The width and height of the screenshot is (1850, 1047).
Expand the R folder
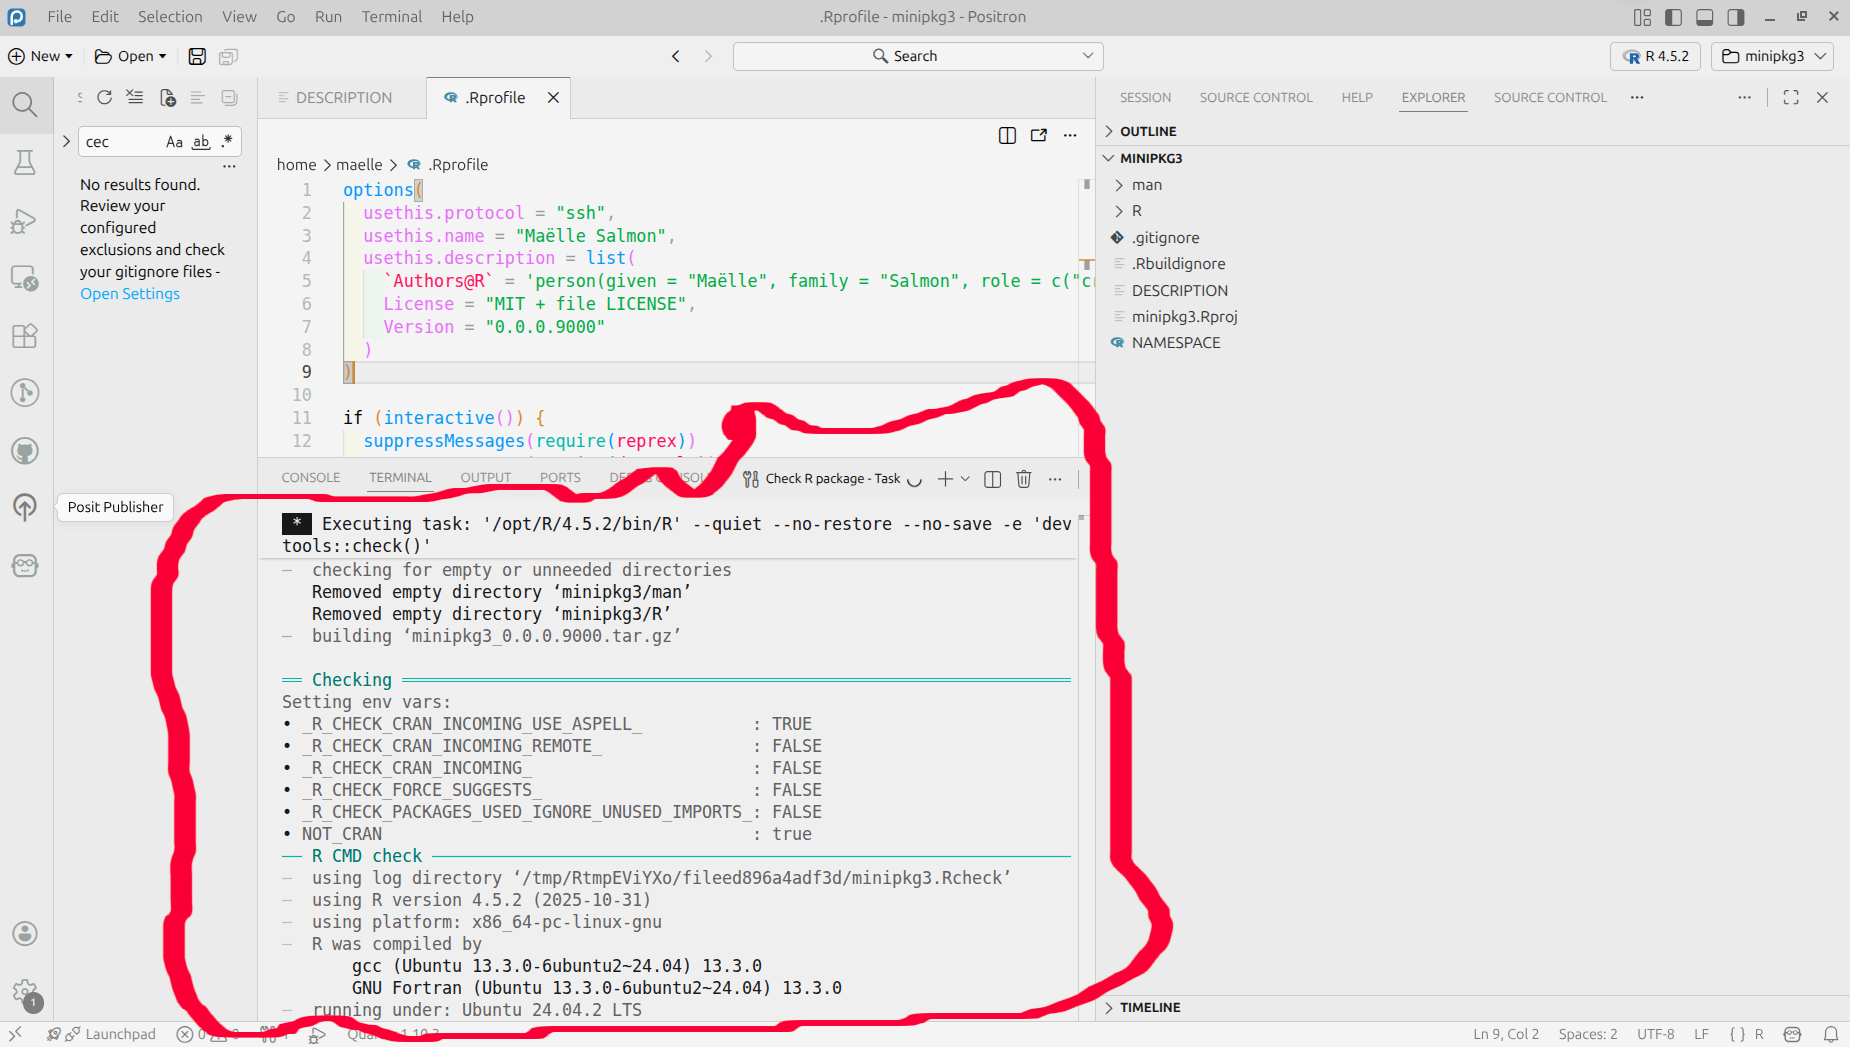click(x=1137, y=211)
